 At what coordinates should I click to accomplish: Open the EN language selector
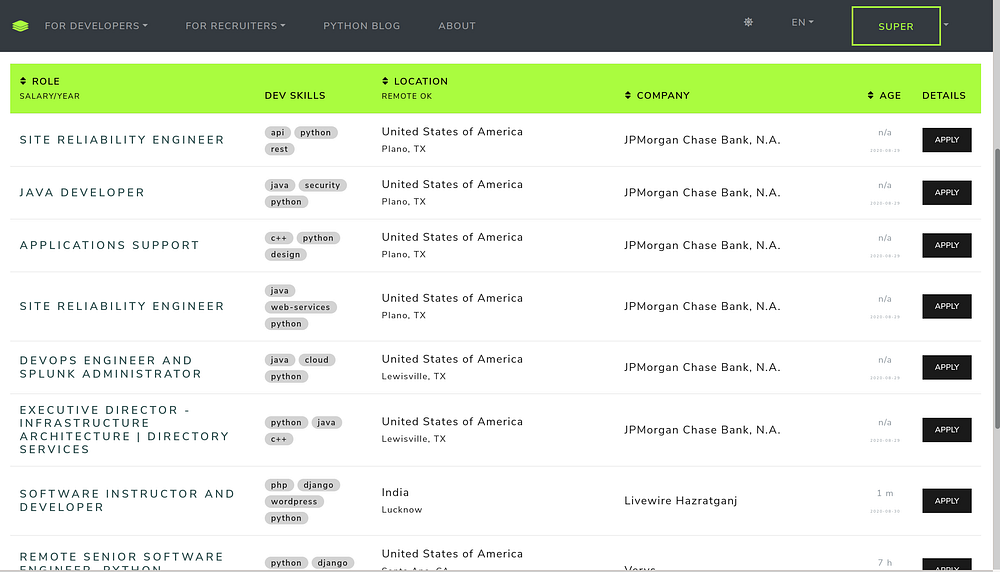click(x=802, y=22)
